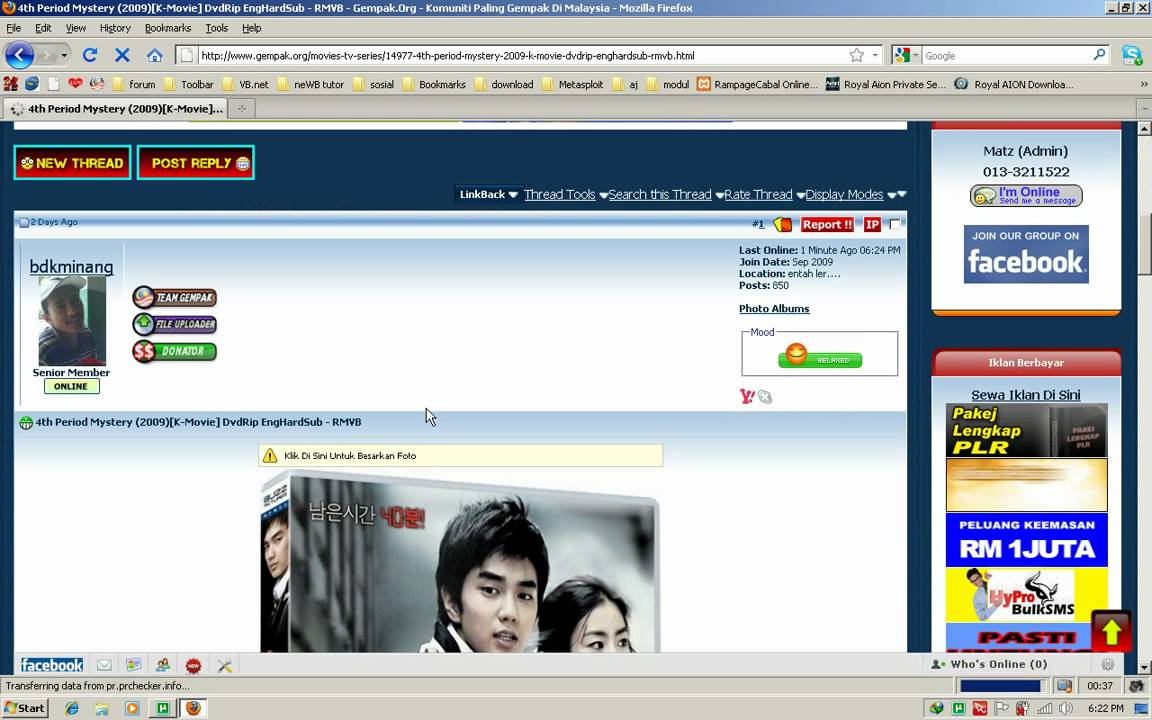1152x720 pixels.
Task: Open the Tools menu
Action: pos(216,28)
